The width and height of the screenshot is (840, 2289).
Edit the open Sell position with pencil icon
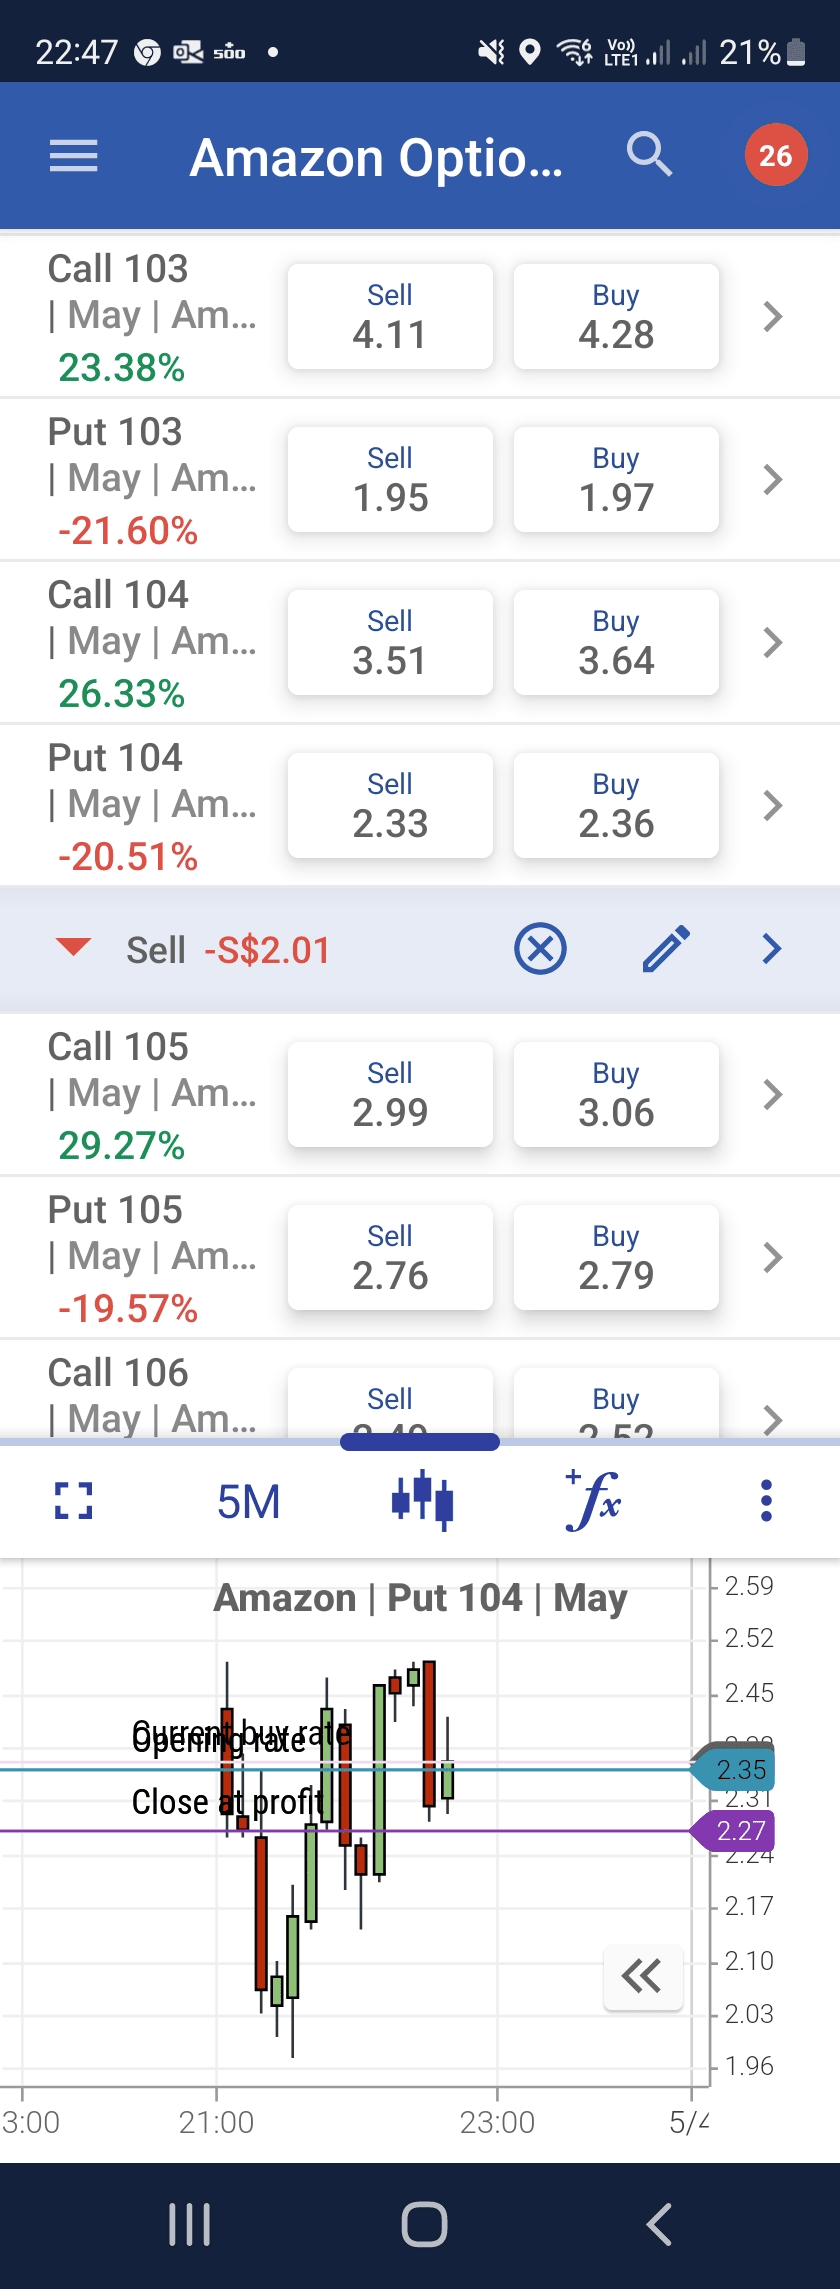[x=666, y=949]
